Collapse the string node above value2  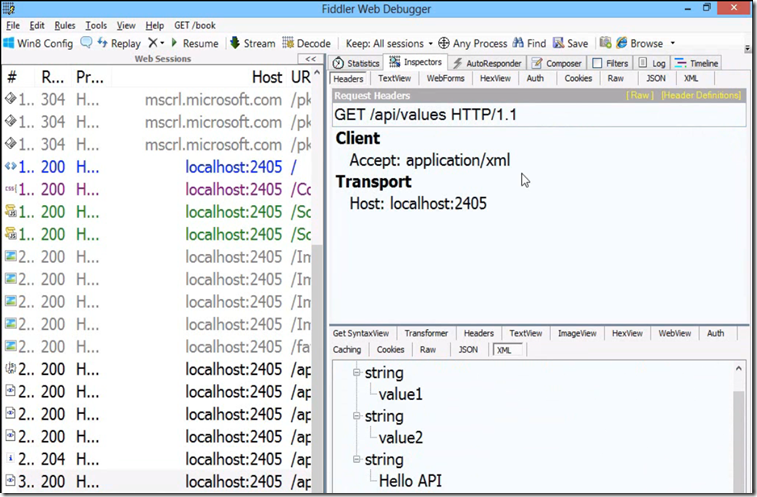356,416
